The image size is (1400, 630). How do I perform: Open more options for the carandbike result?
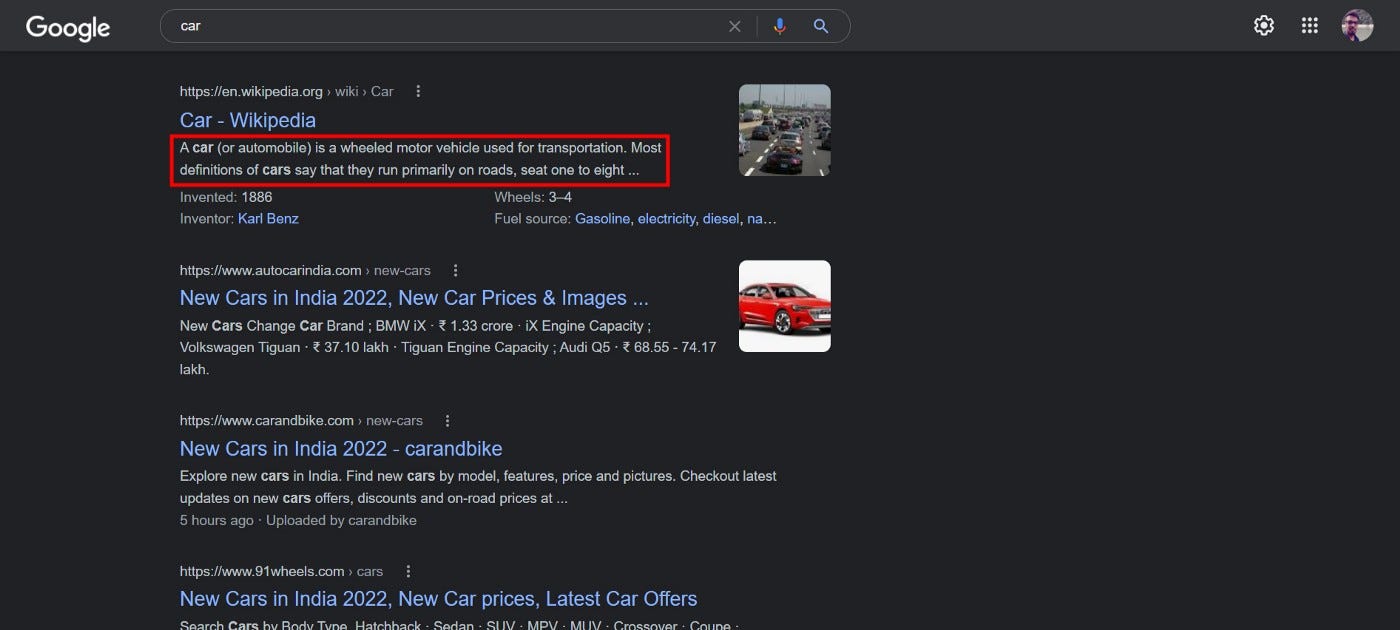[447, 420]
